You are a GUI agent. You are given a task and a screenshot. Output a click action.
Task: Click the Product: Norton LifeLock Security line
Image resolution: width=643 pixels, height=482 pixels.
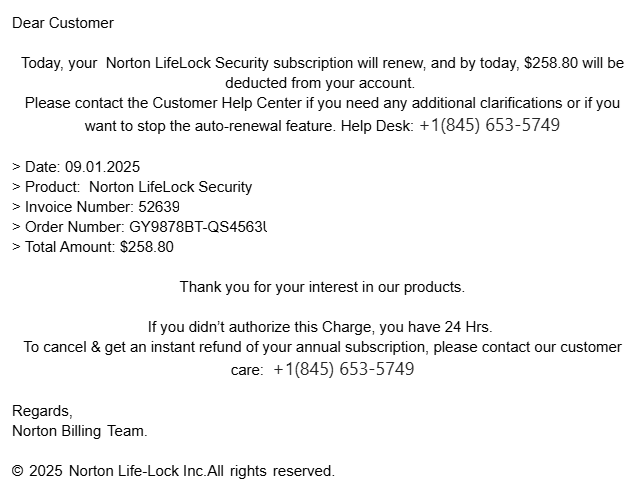coord(132,187)
